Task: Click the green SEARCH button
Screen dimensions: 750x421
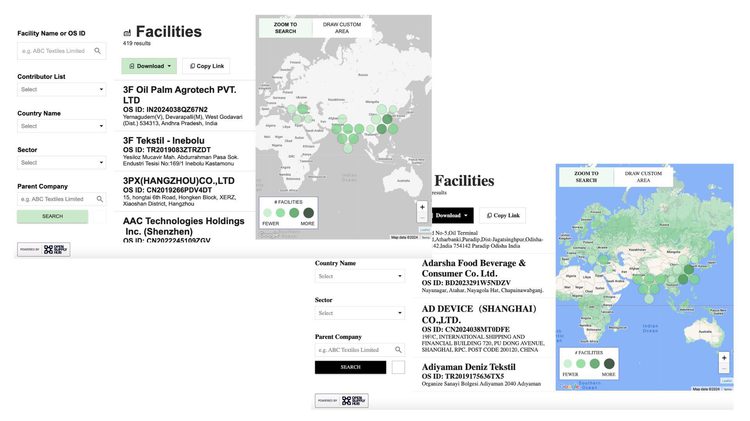Action: [53, 216]
